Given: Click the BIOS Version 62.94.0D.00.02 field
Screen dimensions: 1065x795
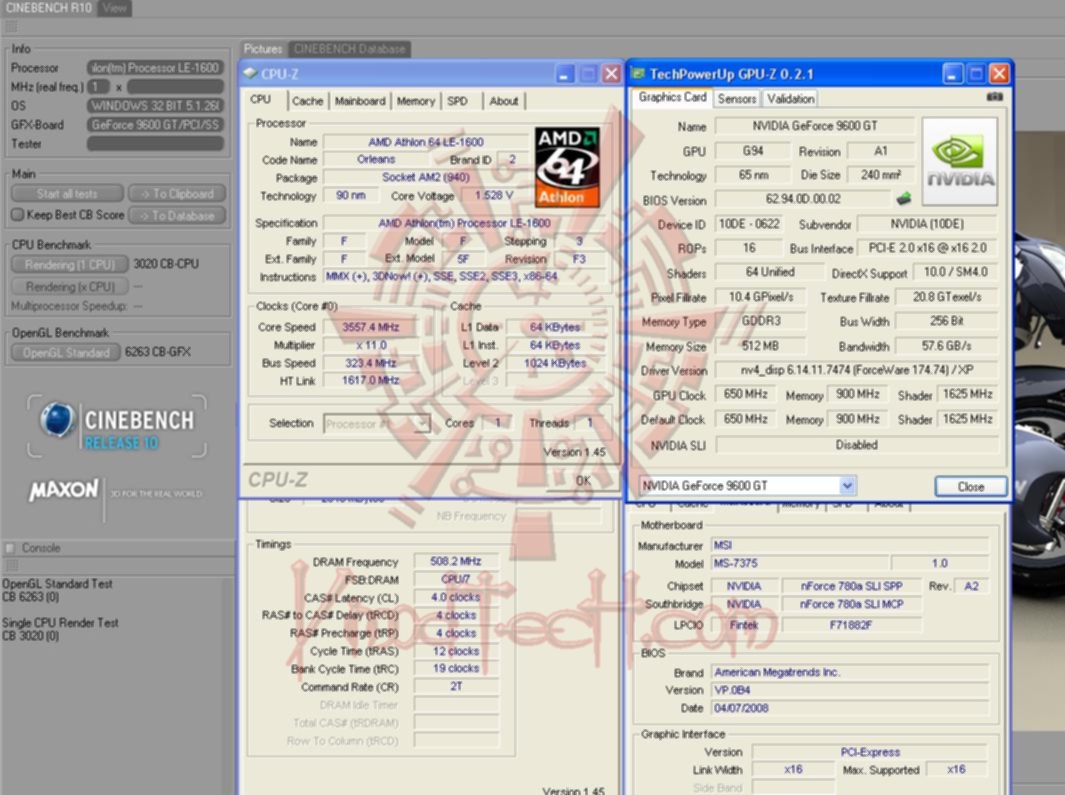Looking at the screenshot, I should coord(803,199).
